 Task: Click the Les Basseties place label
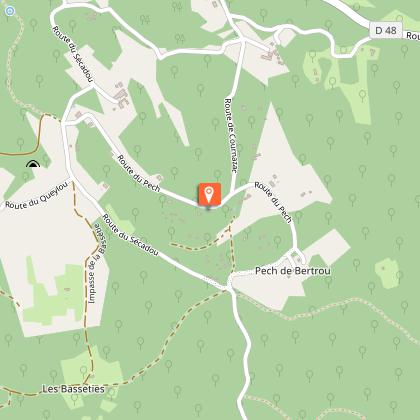pyautogui.click(x=73, y=389)
